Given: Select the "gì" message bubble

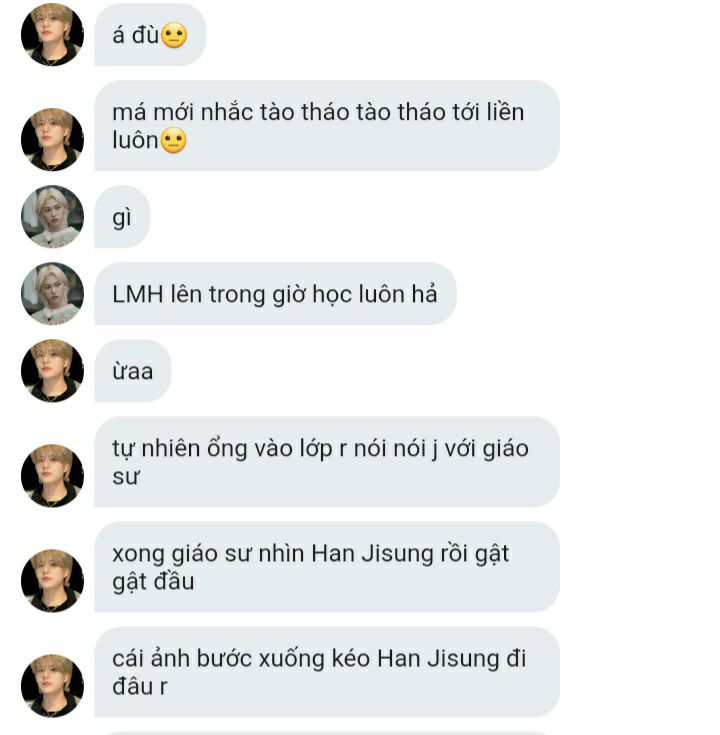Looking at the screenshot, I should [122, 217].
